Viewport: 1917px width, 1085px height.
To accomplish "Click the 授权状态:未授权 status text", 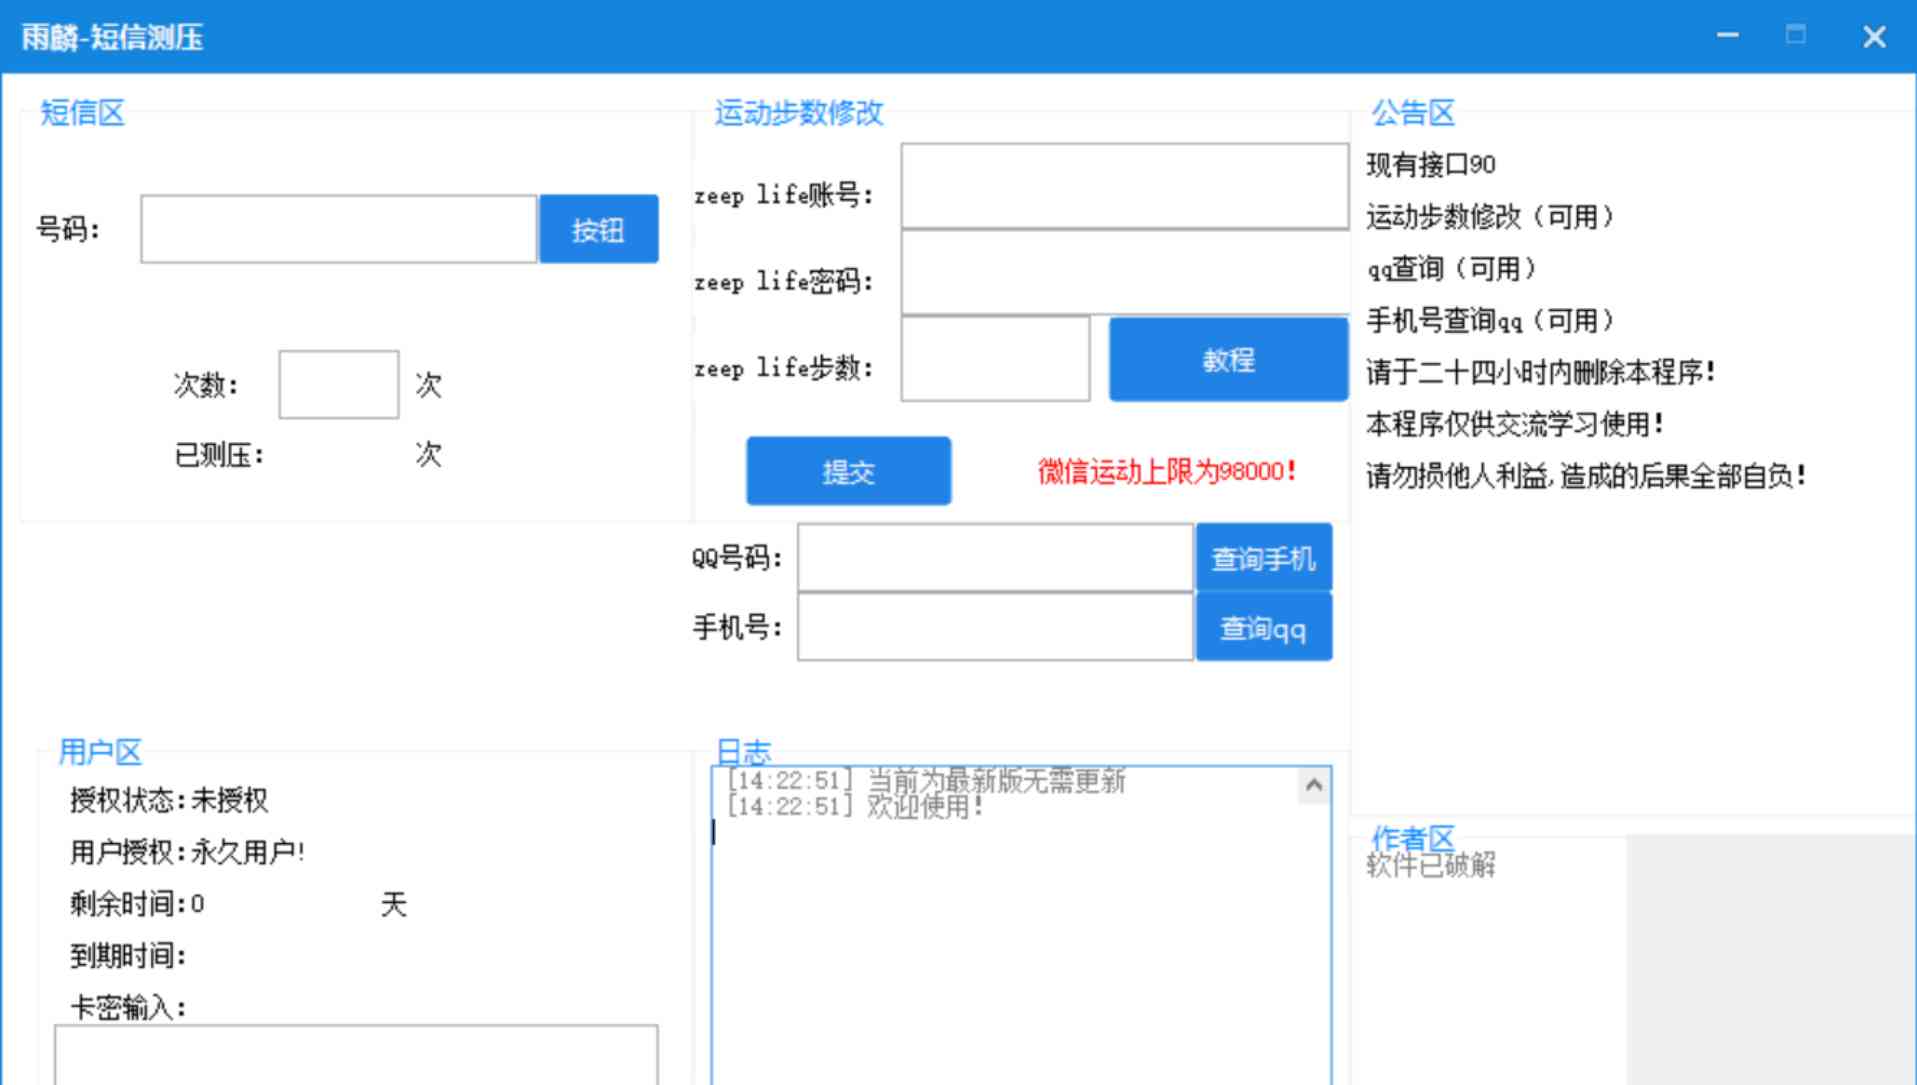I will [x=169, y=800].
